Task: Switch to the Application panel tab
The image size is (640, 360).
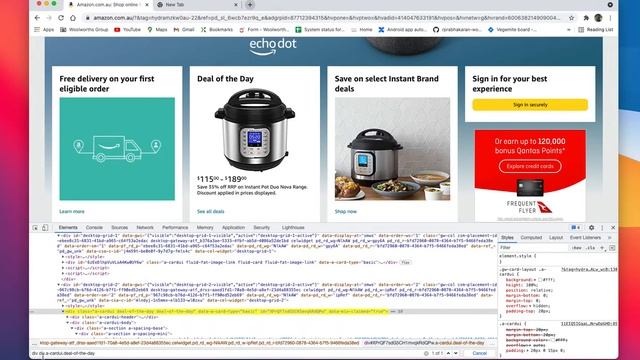Action: tap(233, 228)
